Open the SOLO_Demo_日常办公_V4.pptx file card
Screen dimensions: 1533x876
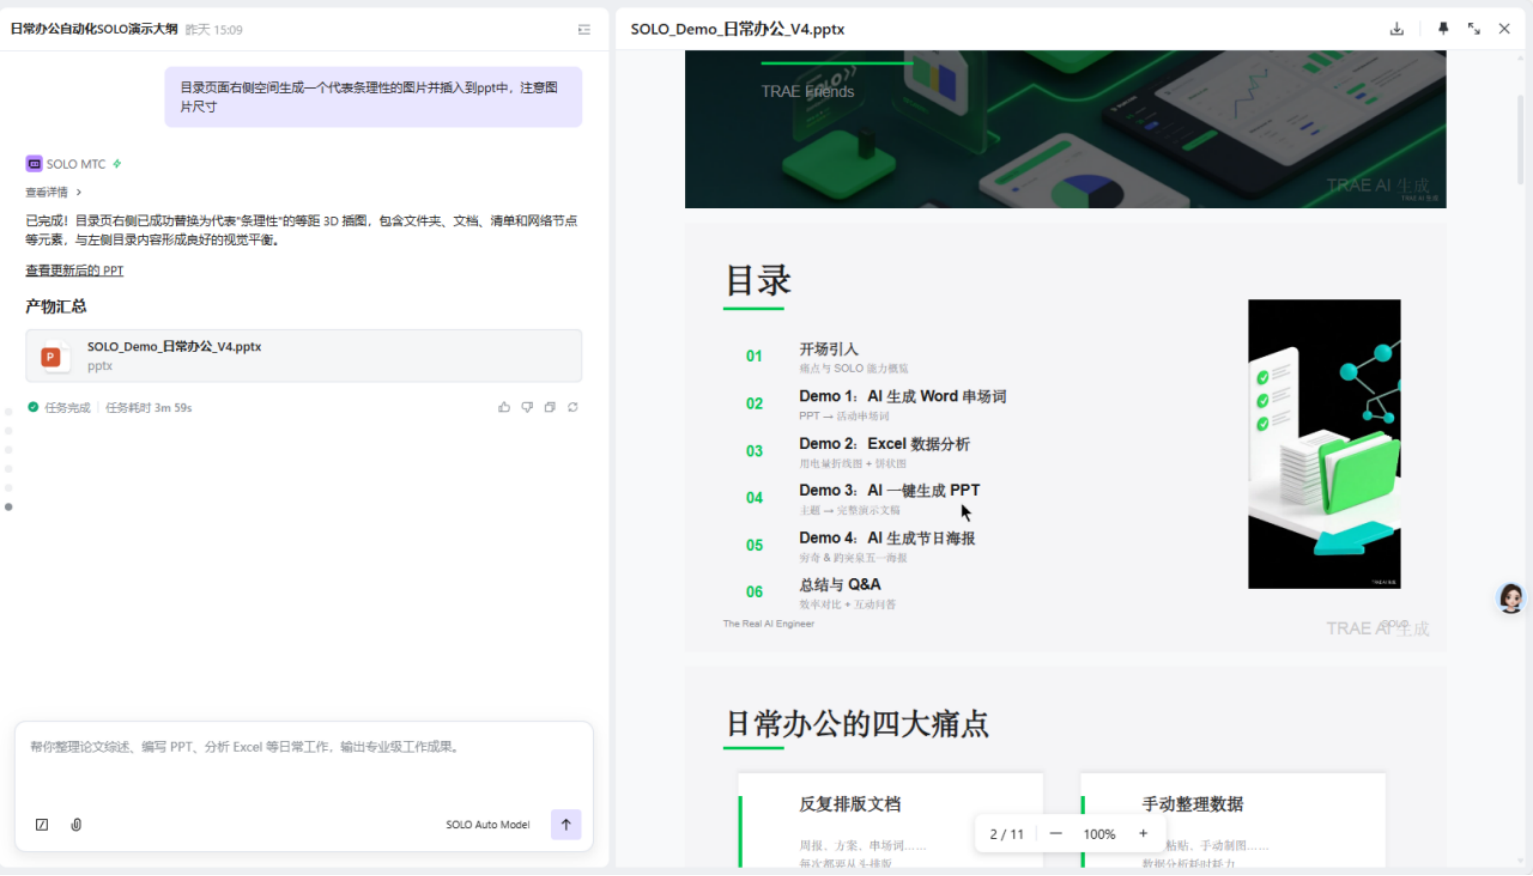coord(303,356)
